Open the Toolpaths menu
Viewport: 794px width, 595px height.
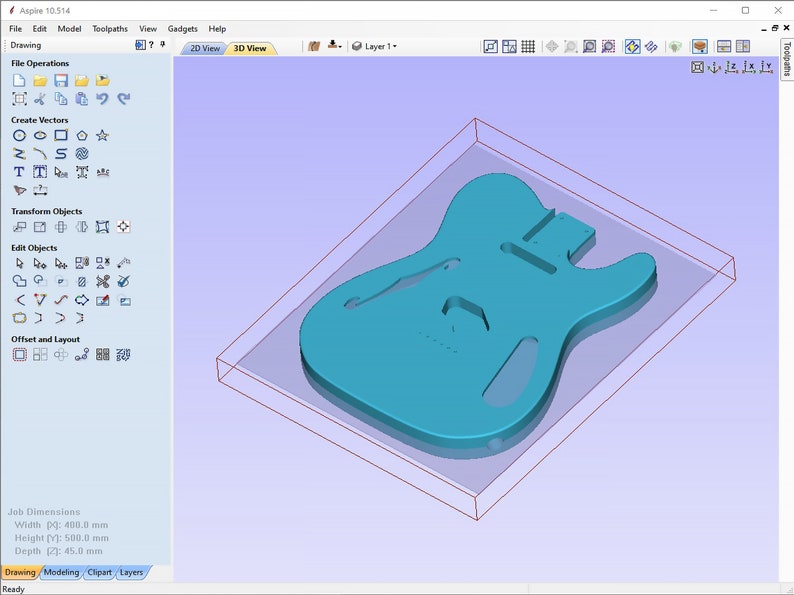(x=110, y=29)
